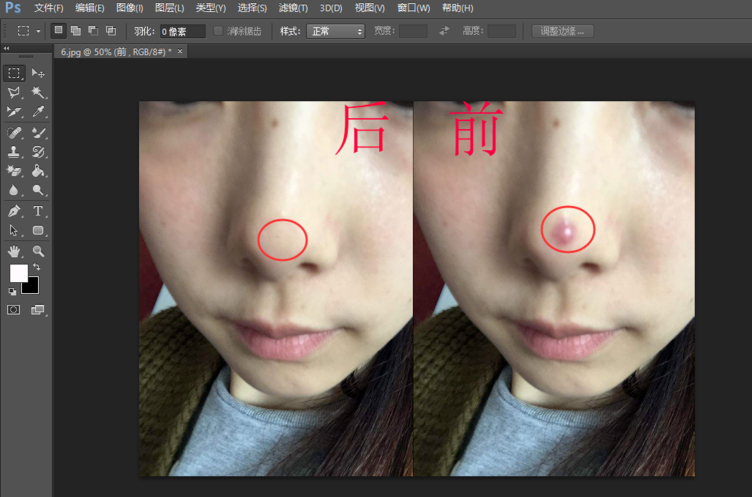Toggle Quick Mask mode

(x=14, y=310)
